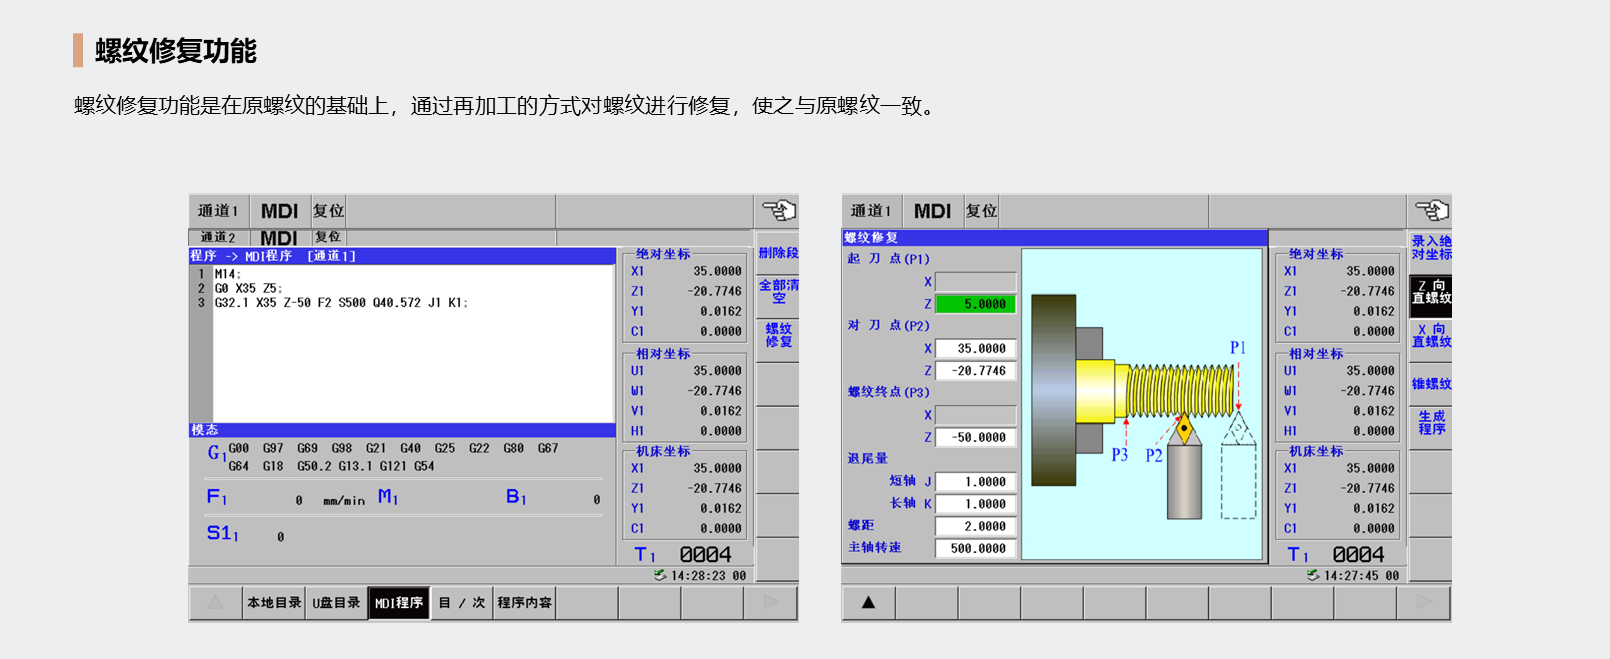This screenshot has height=659, width=1610.
Task: Open 螺纹修复 from the side softkeys
Action: pos(778,335)
